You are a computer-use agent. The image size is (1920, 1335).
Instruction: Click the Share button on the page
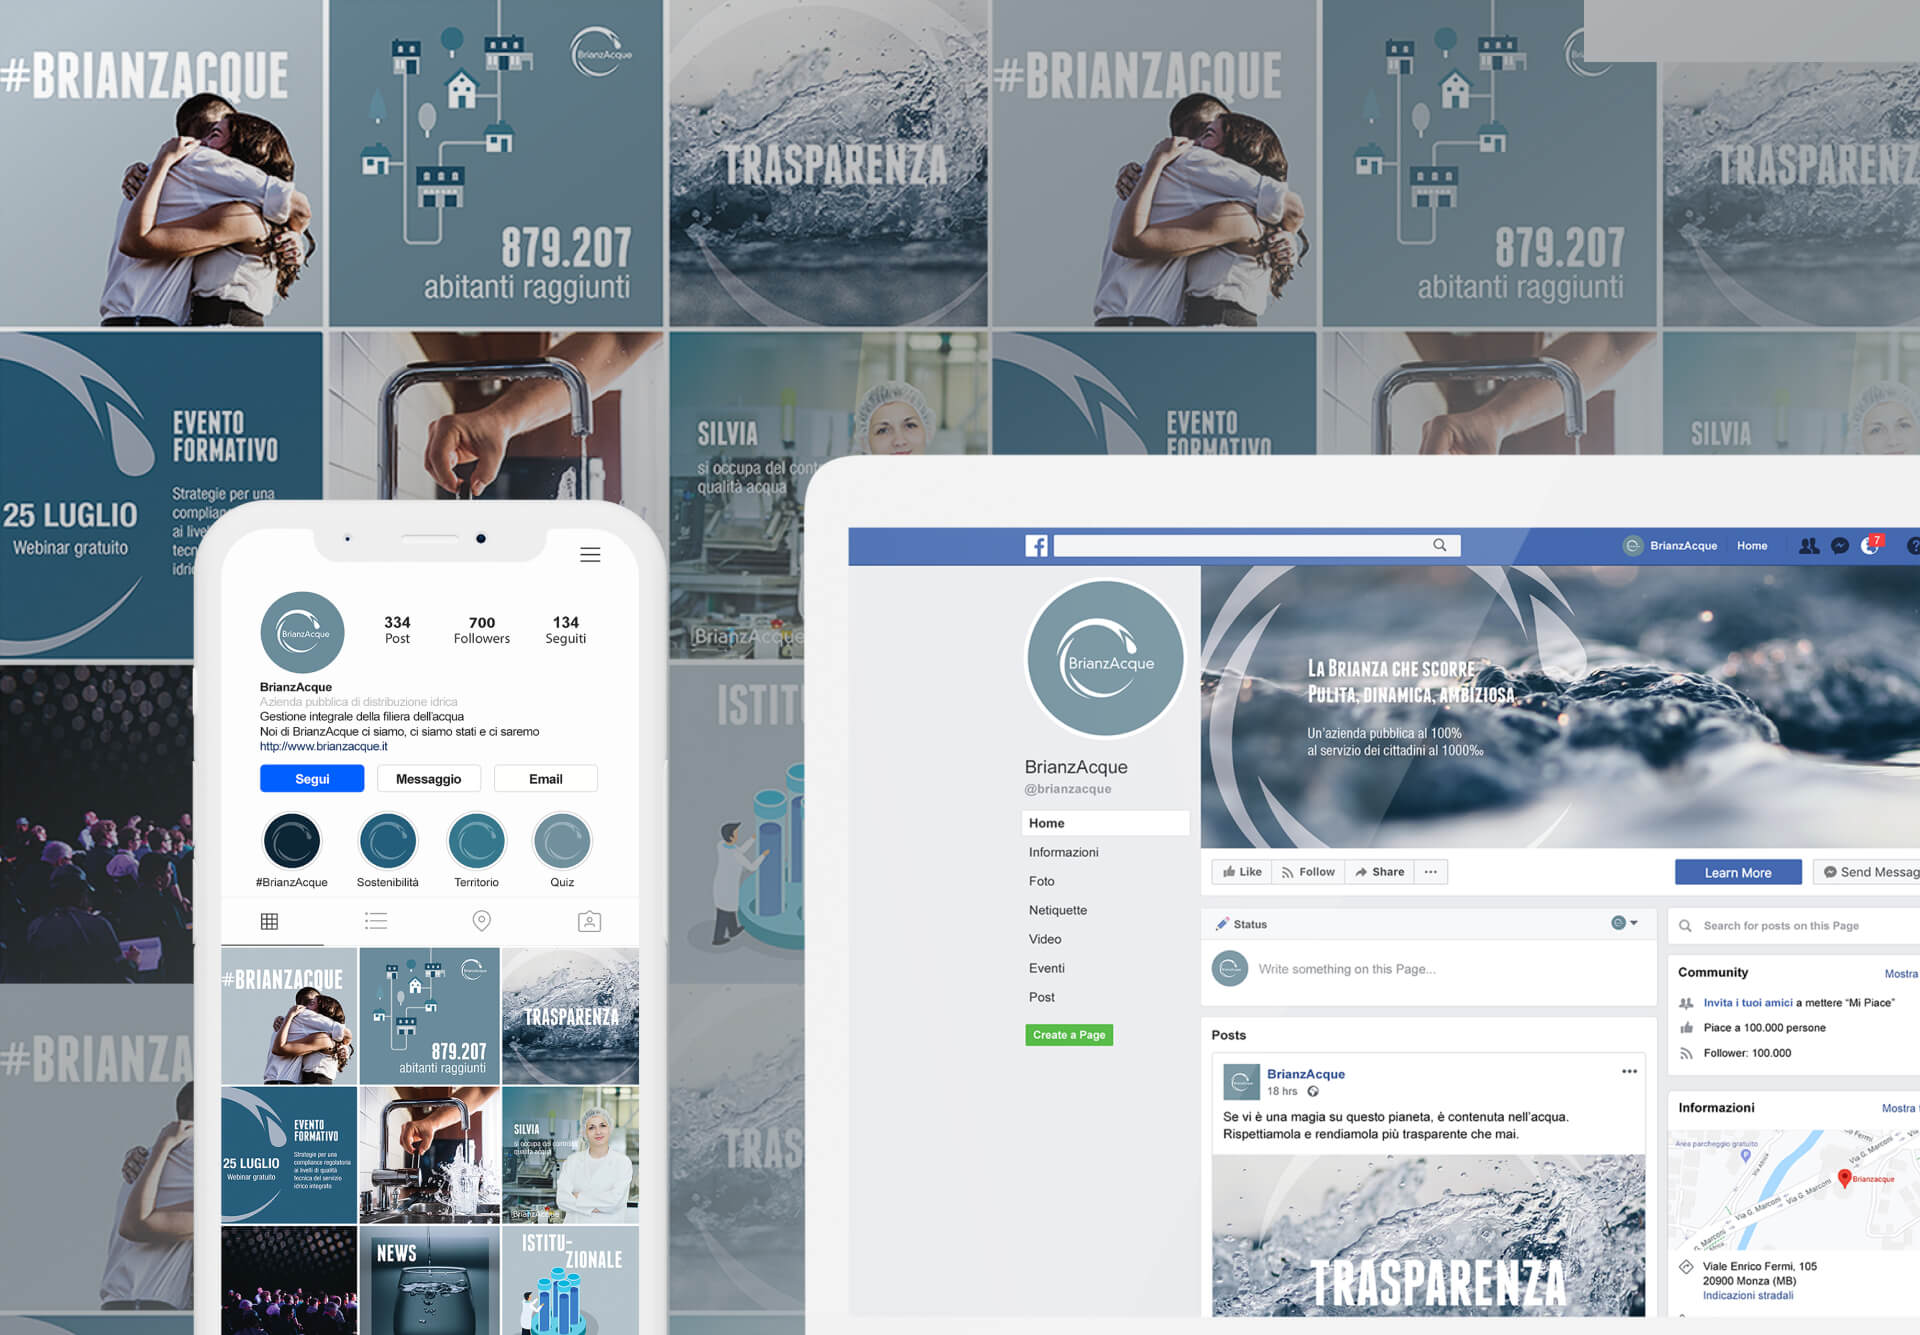(1379, 872)
